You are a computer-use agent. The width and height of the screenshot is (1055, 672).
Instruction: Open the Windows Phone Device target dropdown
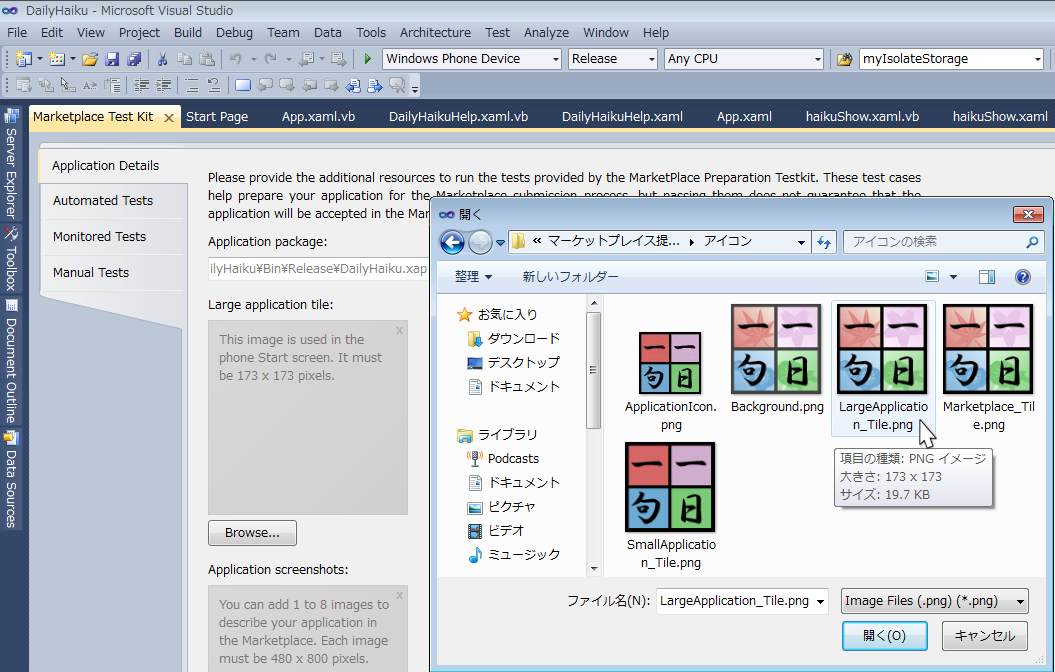[x=556, y=59]
